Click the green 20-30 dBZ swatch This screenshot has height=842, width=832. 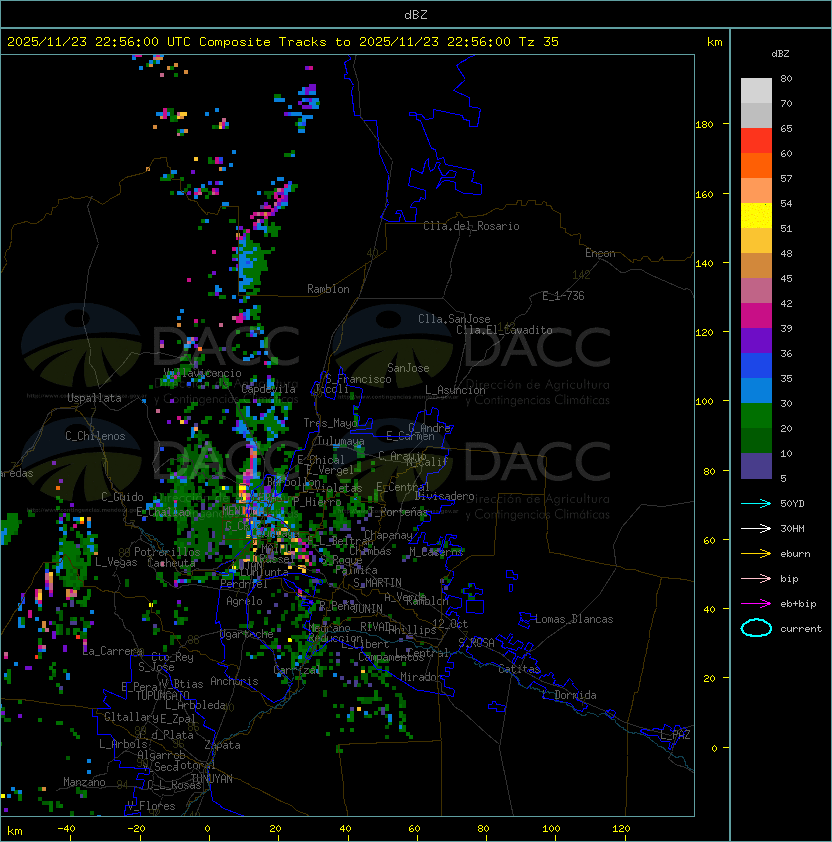(756, 416)
